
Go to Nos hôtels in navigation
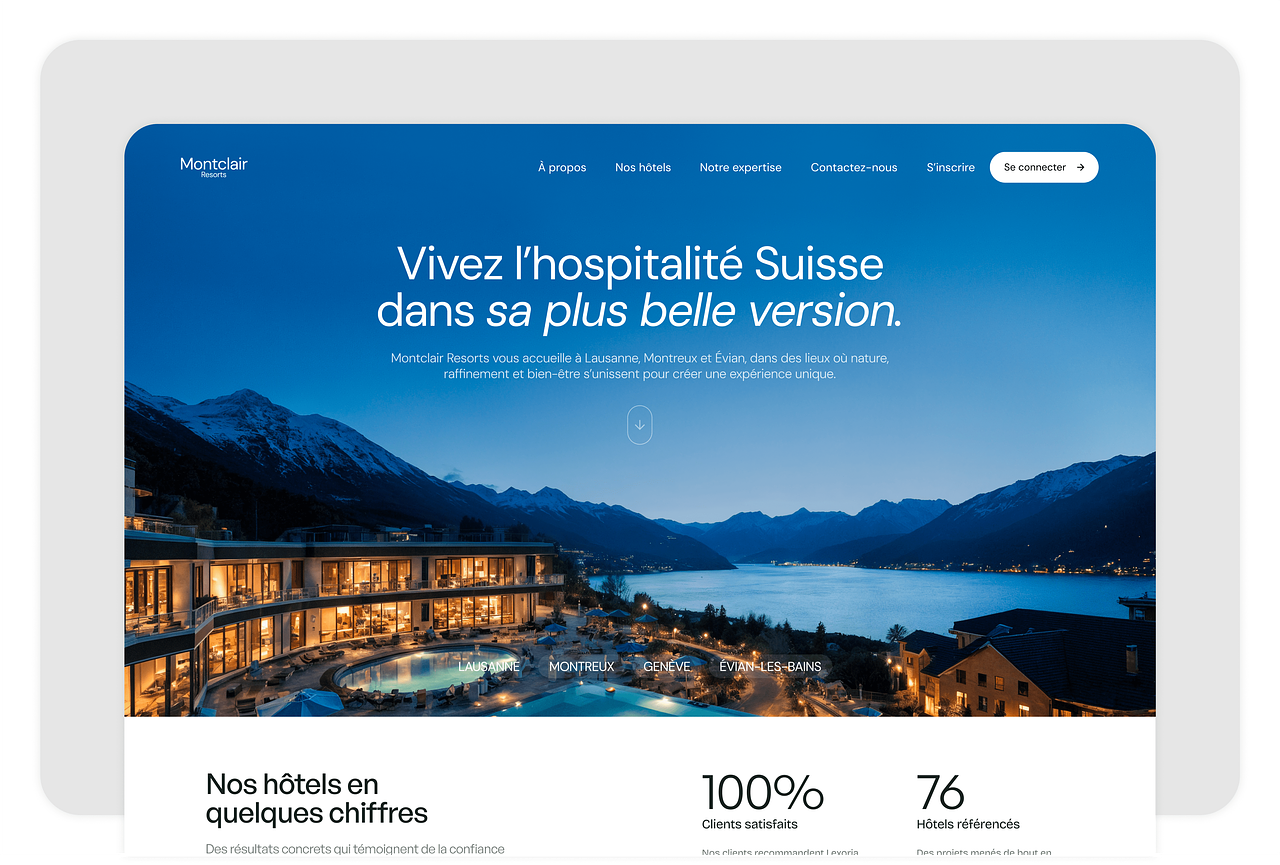pos(643,167)
